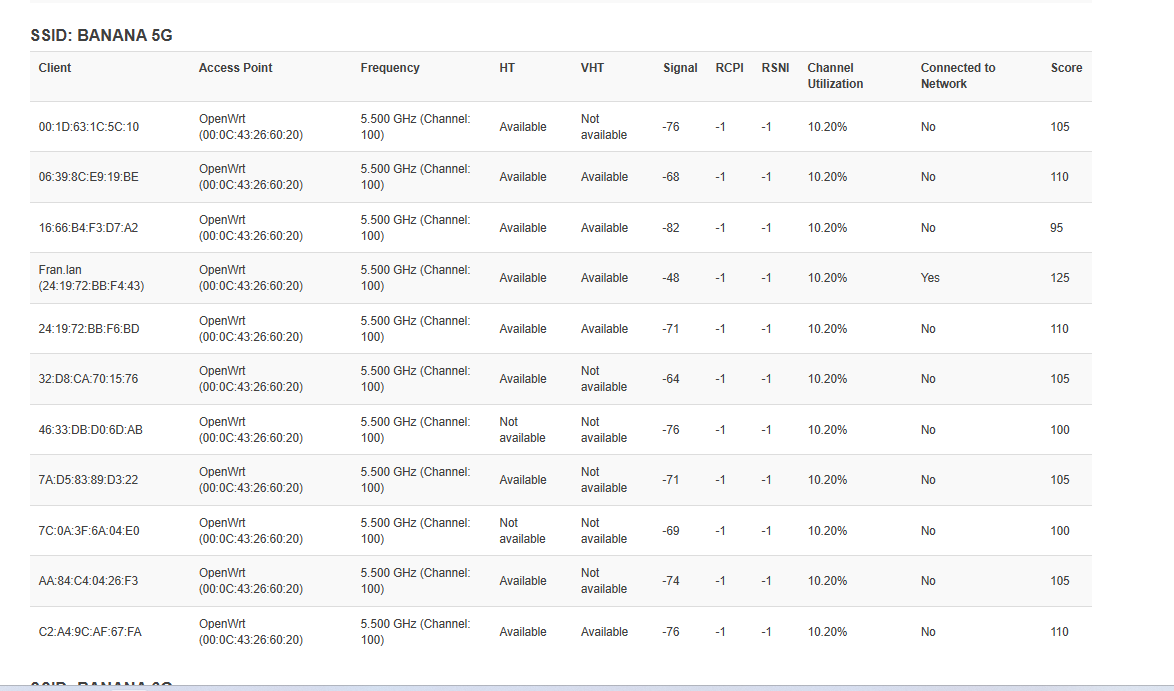Click the Access Point column header
1174x691 pixels.
point(235,68)
